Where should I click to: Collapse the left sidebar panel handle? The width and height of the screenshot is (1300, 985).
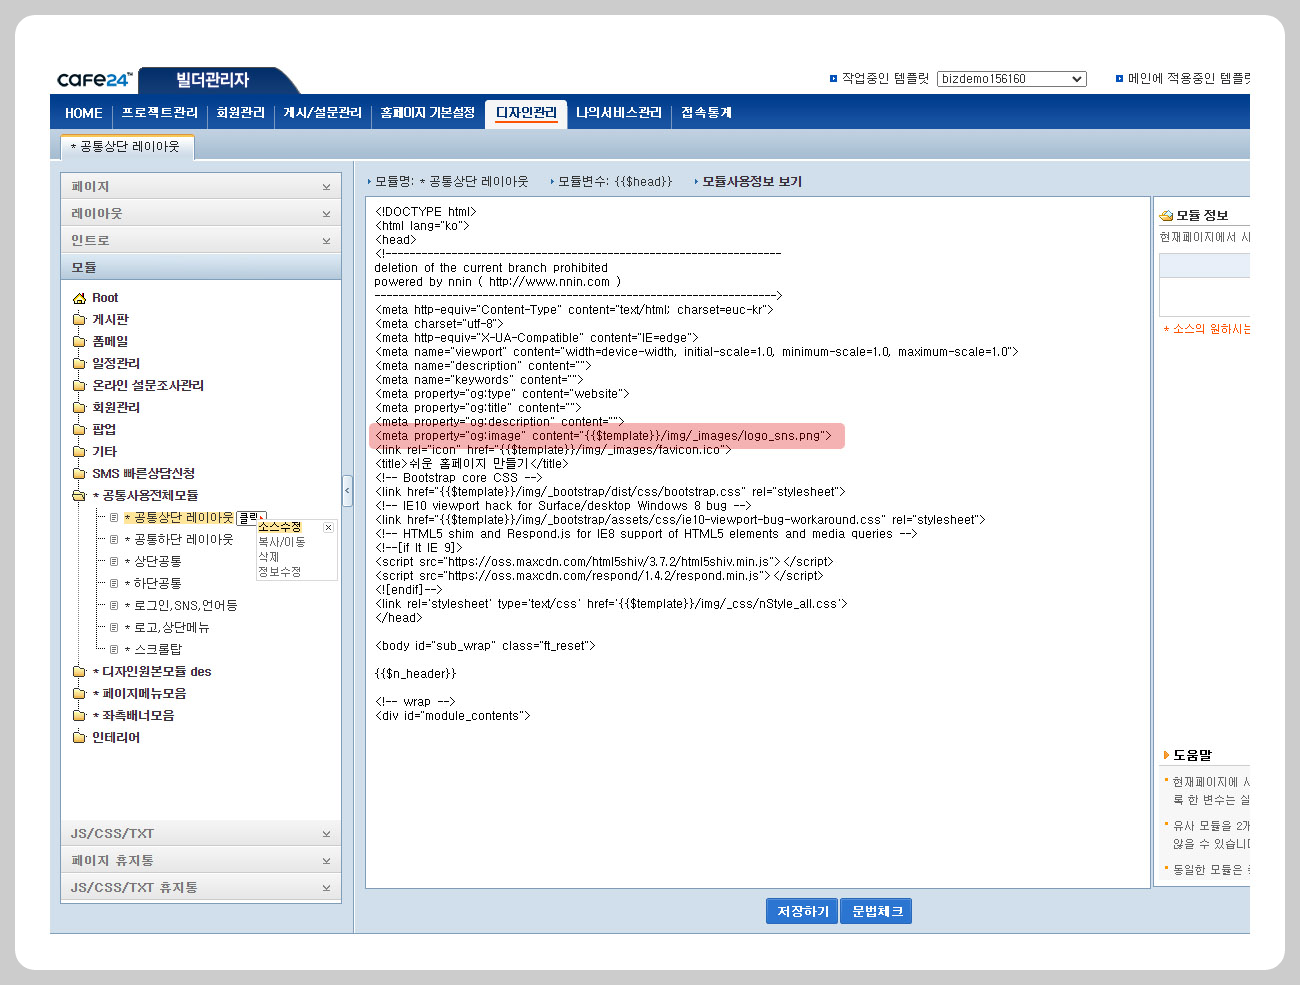(348, 491)
